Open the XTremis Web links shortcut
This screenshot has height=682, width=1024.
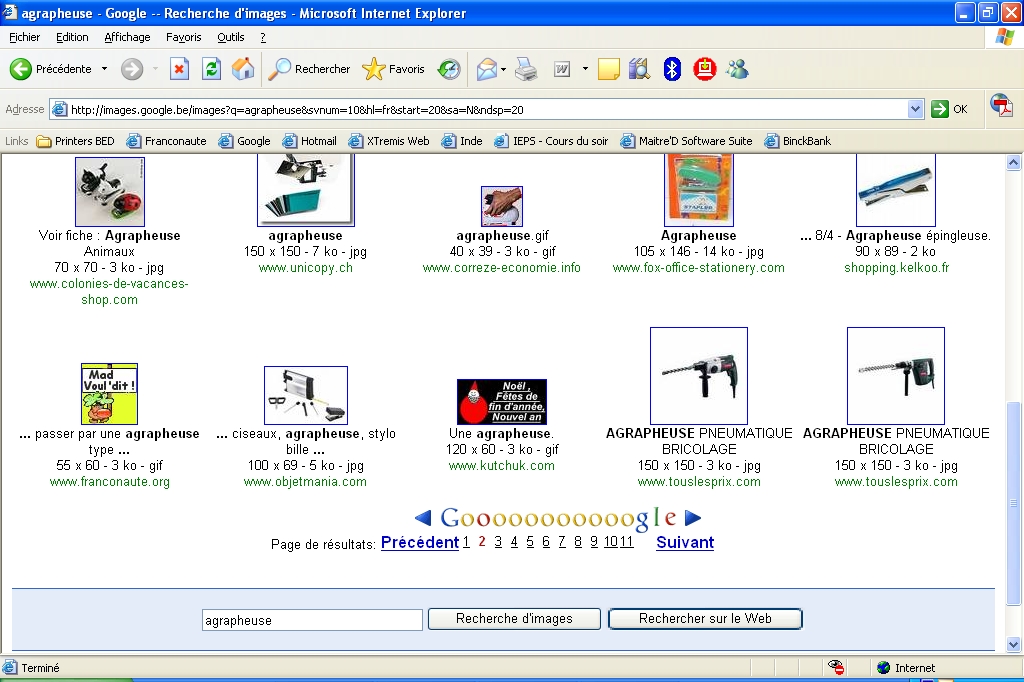coord(389,141)
